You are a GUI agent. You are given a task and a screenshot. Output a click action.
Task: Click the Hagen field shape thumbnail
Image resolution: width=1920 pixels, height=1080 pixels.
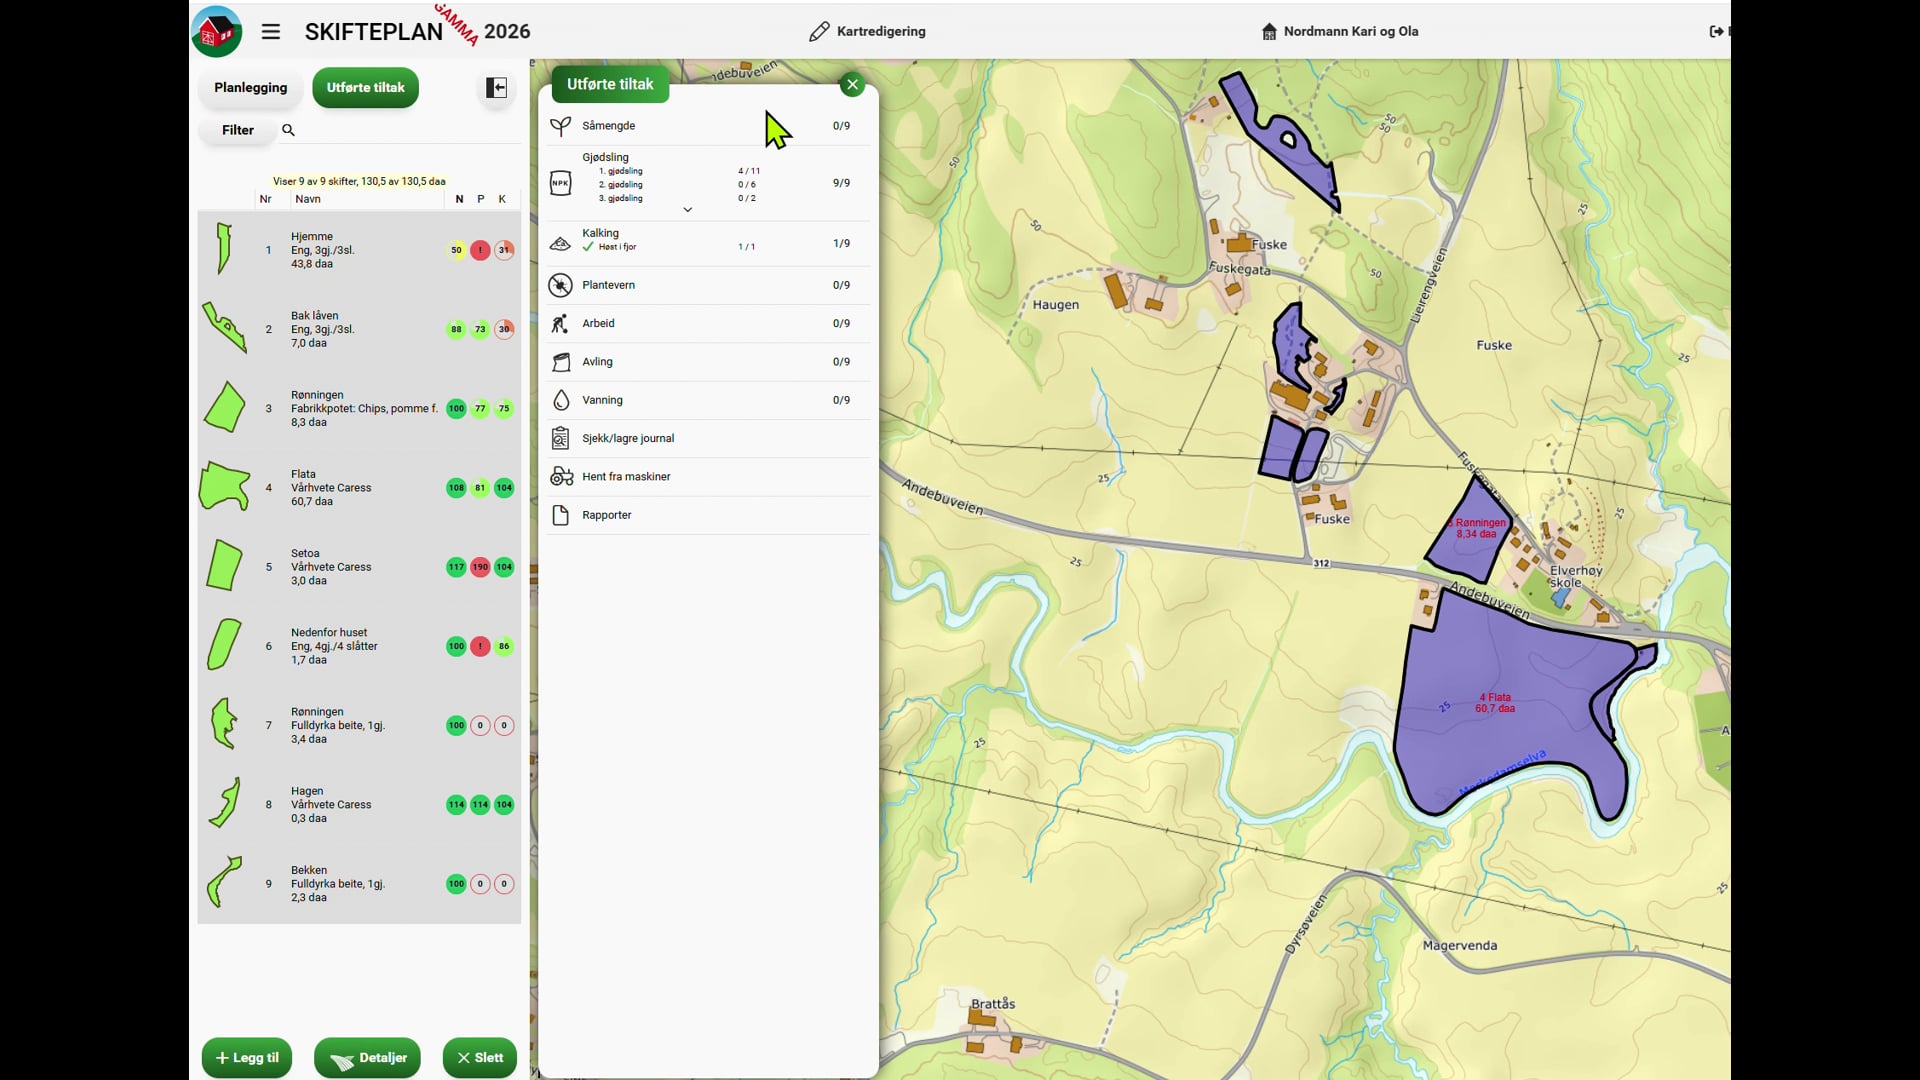coord(226,803)
